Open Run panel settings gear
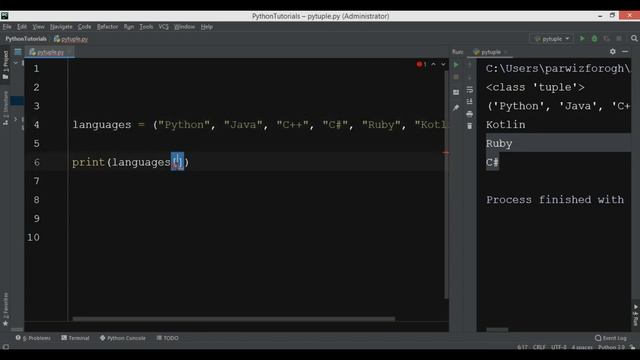This screenshot has width=640, height=360. tap(613, 52)
